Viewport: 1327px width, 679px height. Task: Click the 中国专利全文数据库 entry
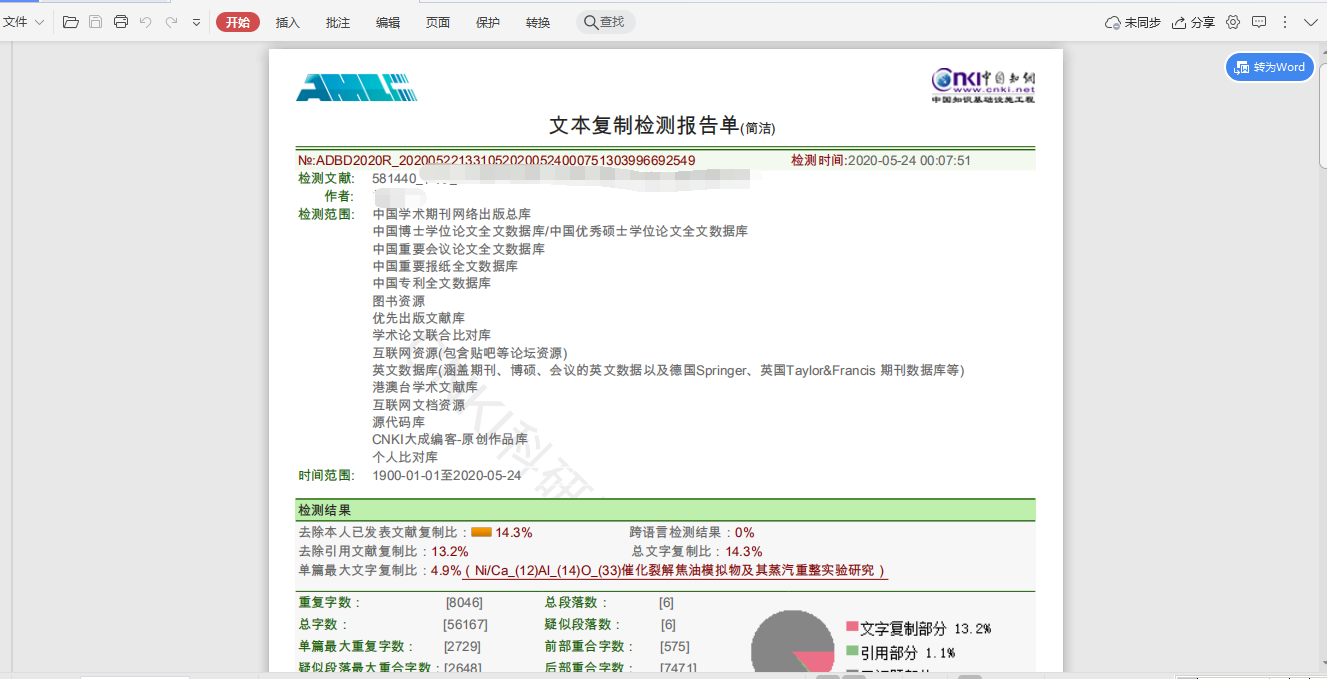point(432,283)
